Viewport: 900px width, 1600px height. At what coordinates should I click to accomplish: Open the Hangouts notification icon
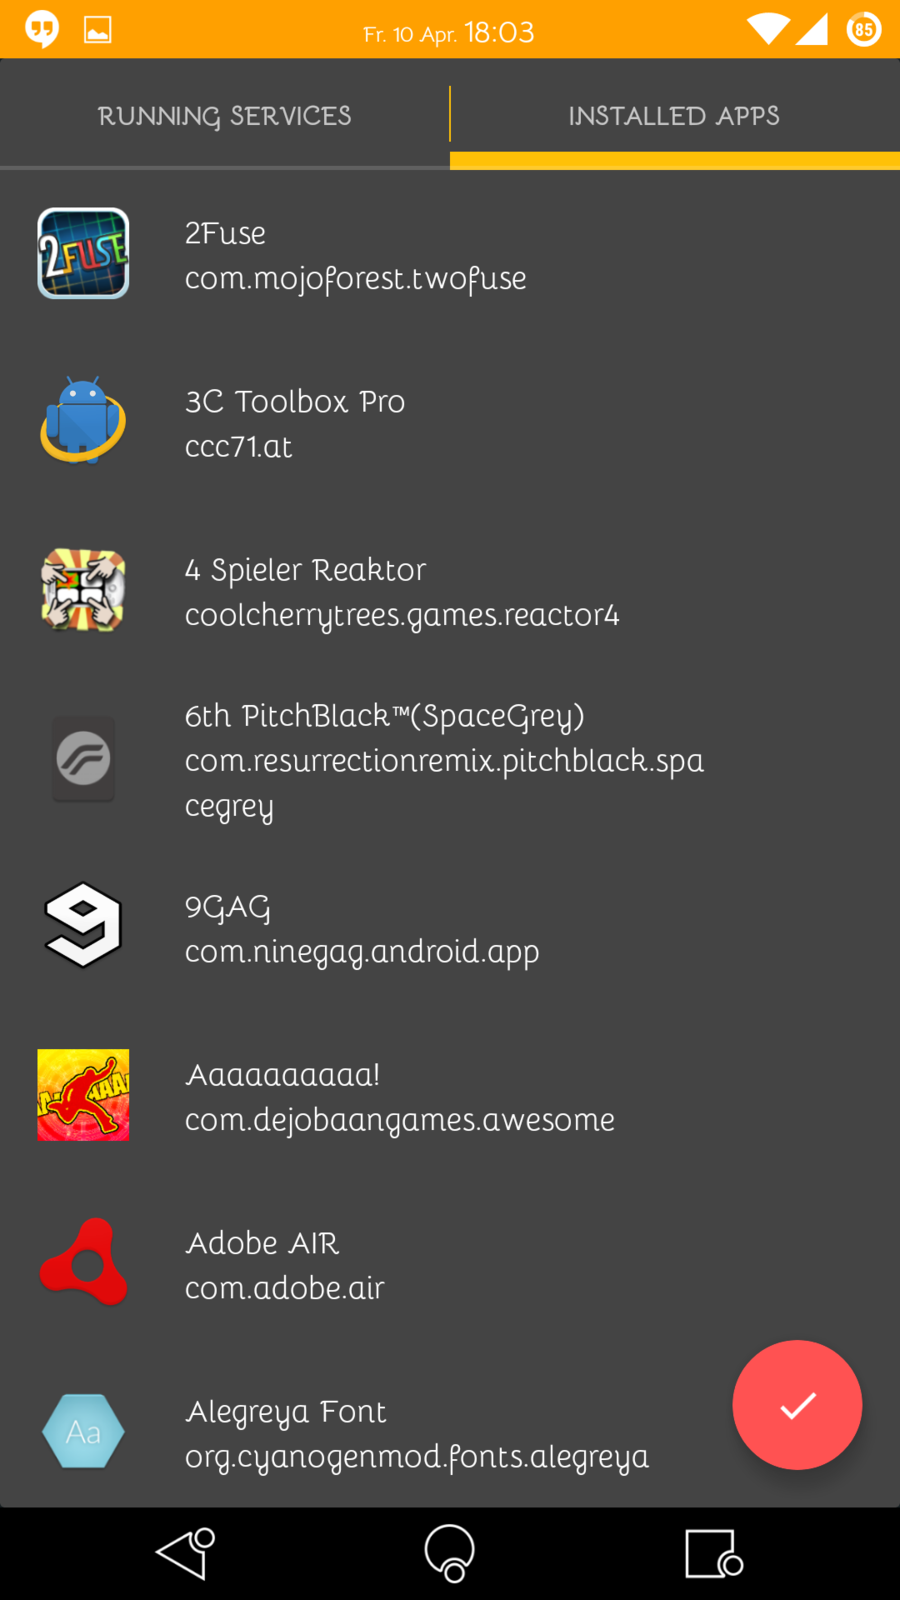pos(42,30)
